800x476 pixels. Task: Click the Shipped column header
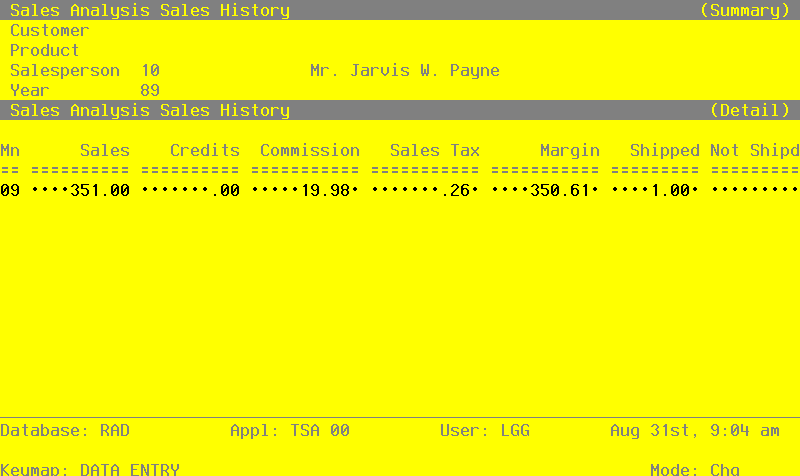coord(665,151)
